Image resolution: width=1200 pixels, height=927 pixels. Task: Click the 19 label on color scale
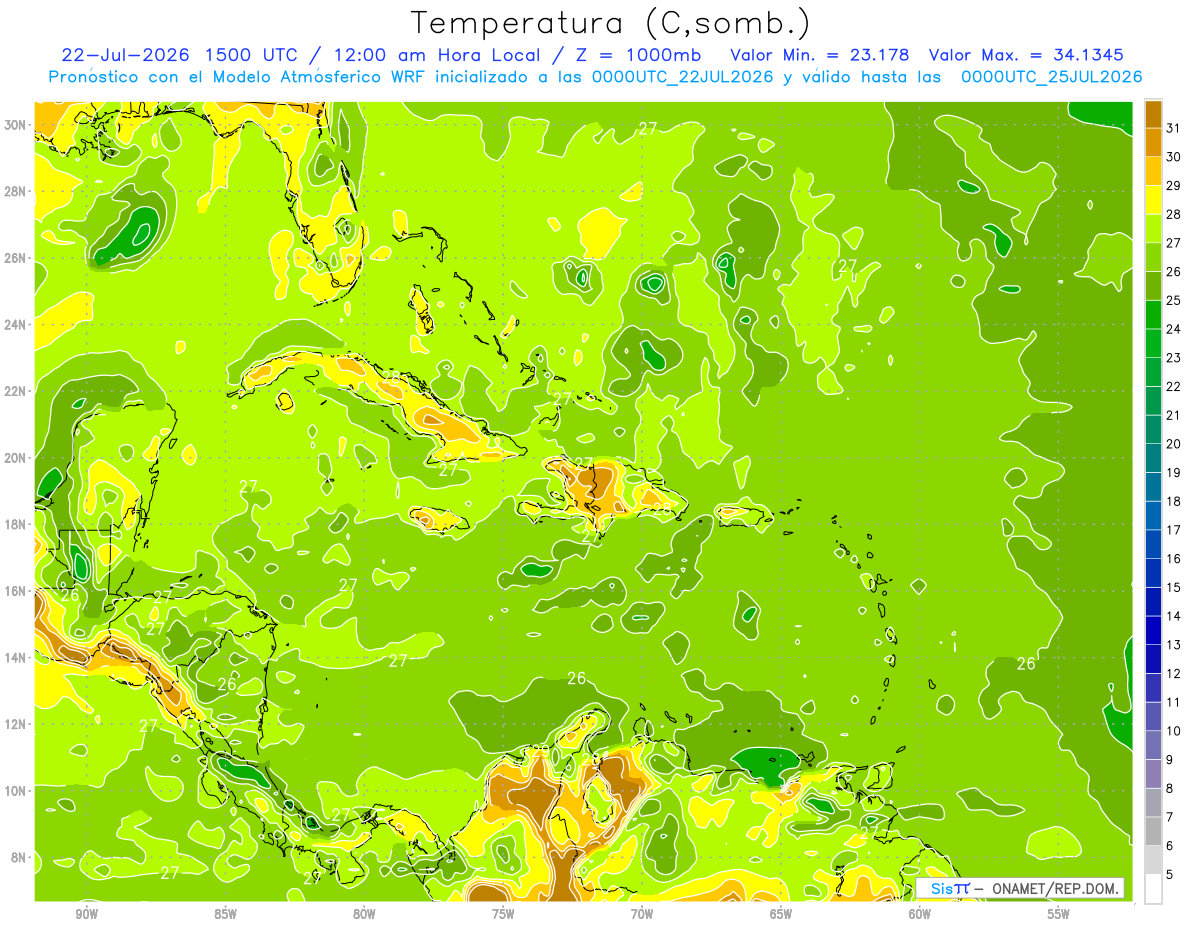1174,472
